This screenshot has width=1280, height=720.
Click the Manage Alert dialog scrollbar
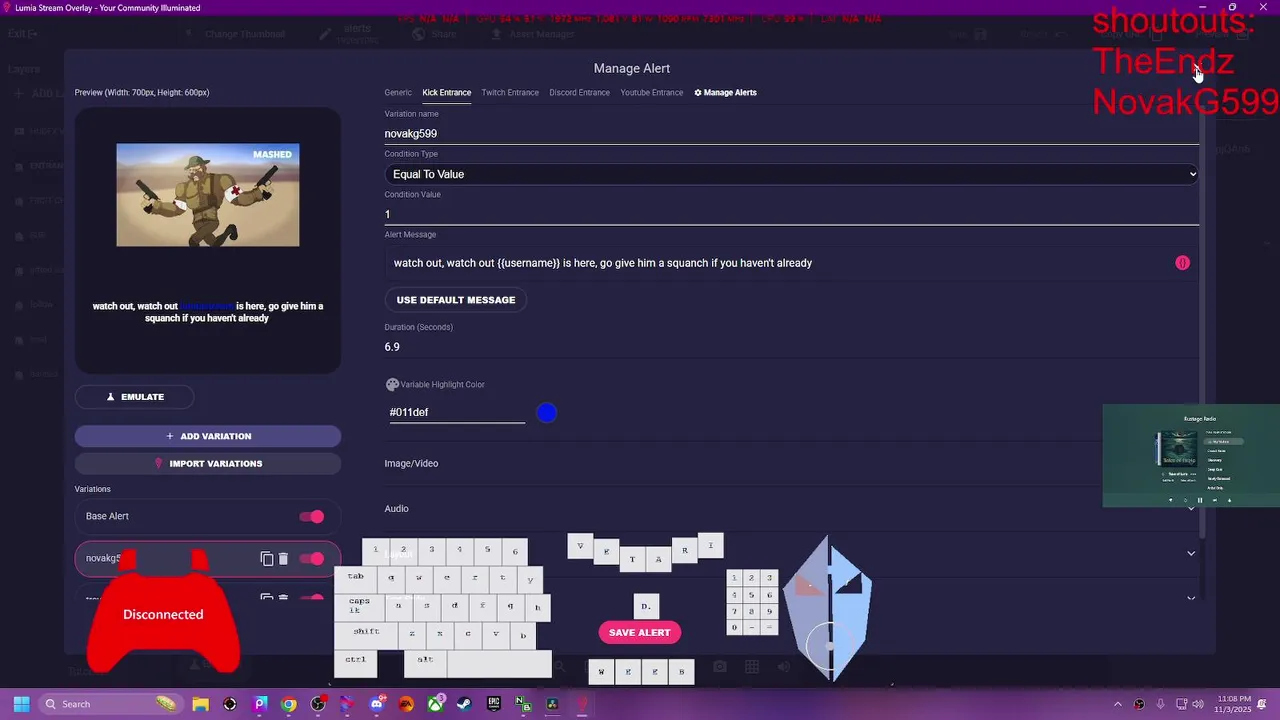coord(1202,325)
